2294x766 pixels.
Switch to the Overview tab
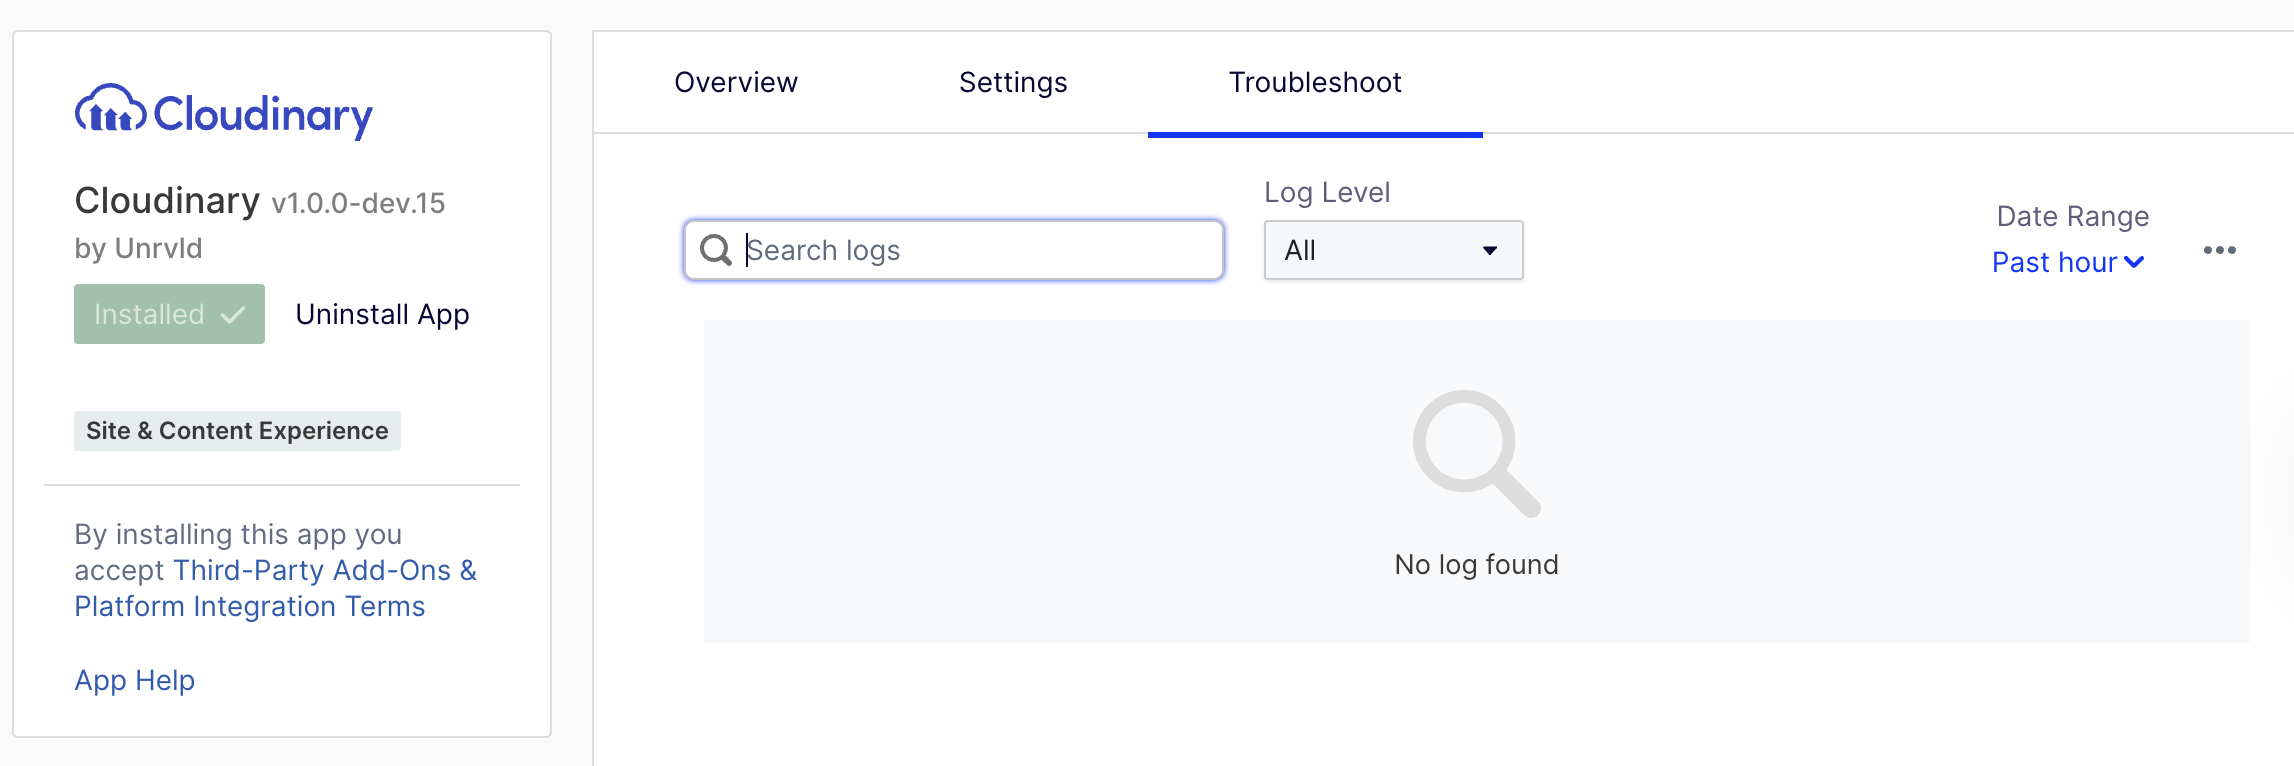pyautogui.click(x=735, y=82)
